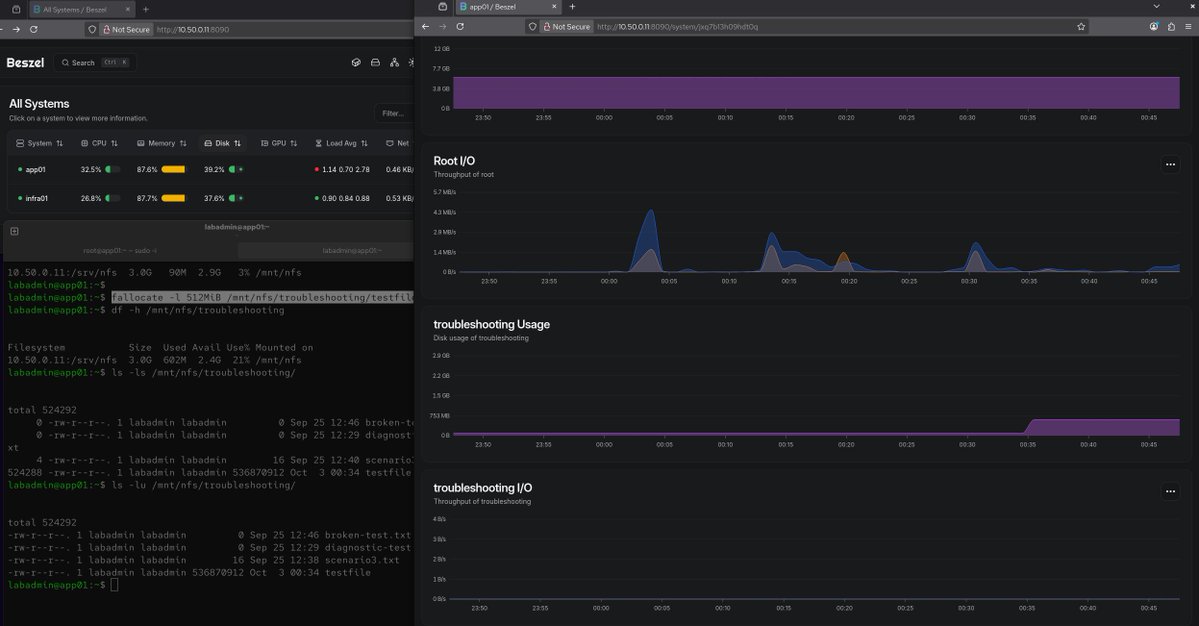Click app01 CPU value 32.5%
The height and width of the screenshot is (626, 1199).
click(x=91, y=170)
